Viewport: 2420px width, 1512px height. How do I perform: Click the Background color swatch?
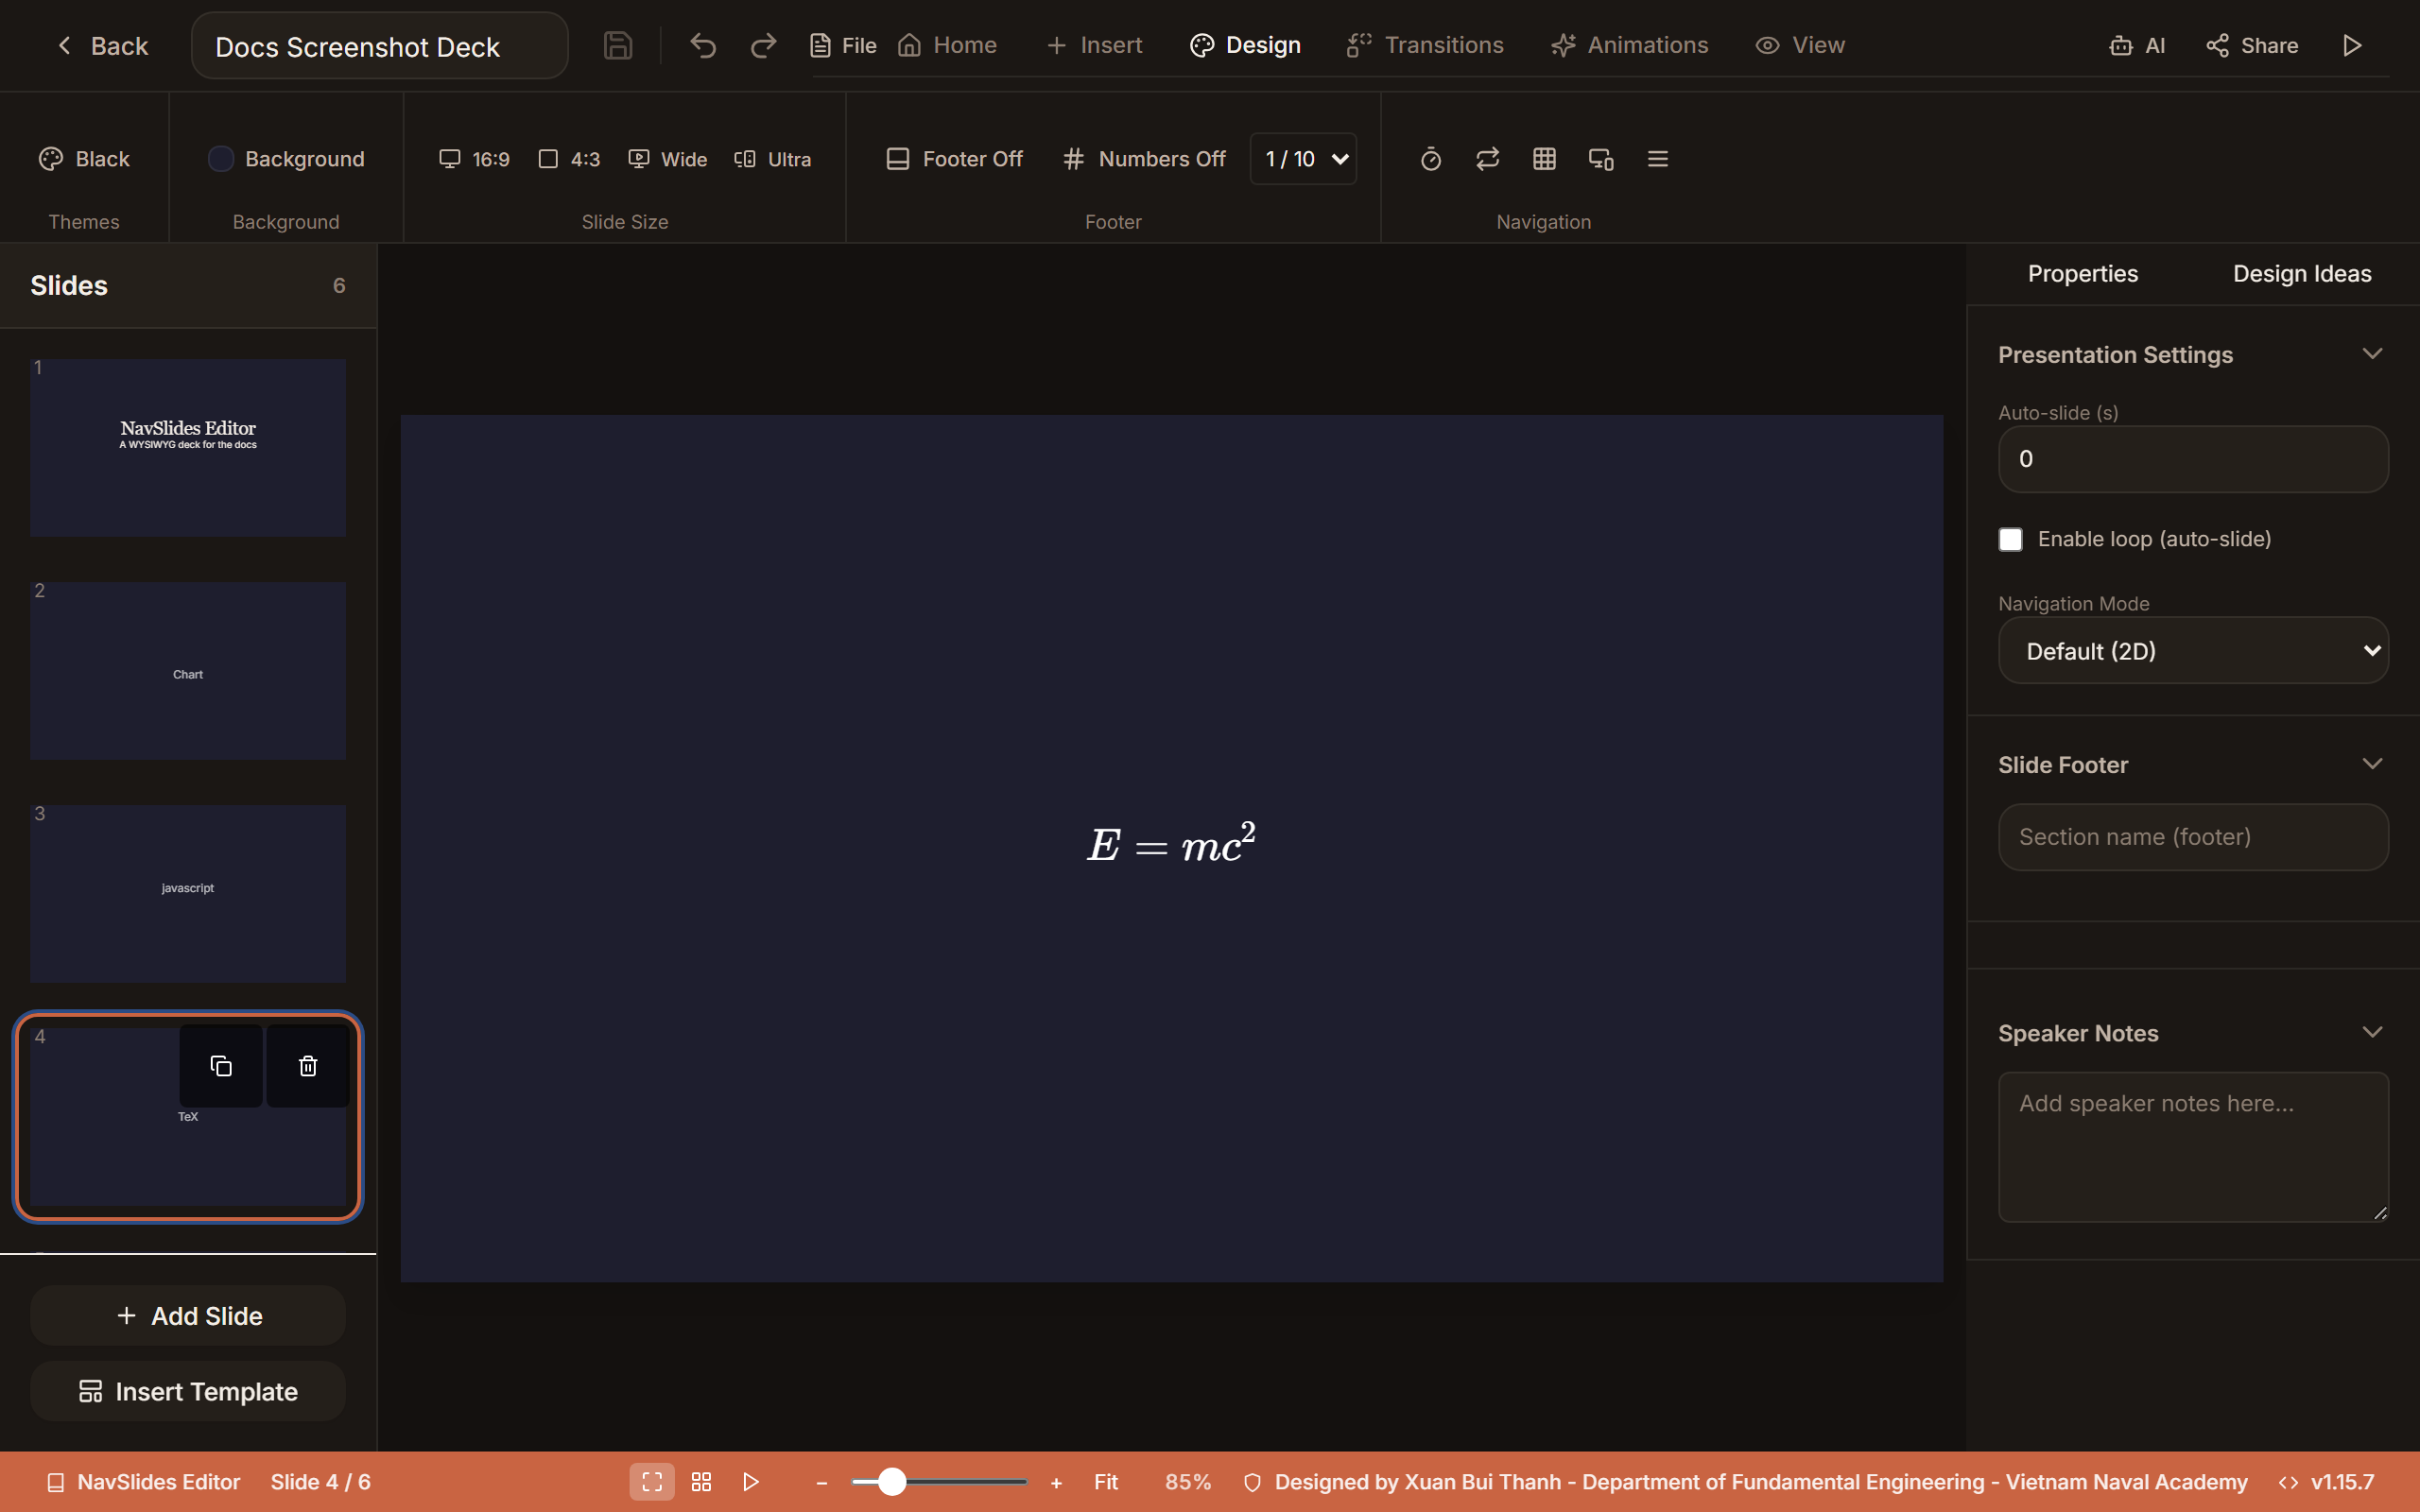click(x=220, y=159)
